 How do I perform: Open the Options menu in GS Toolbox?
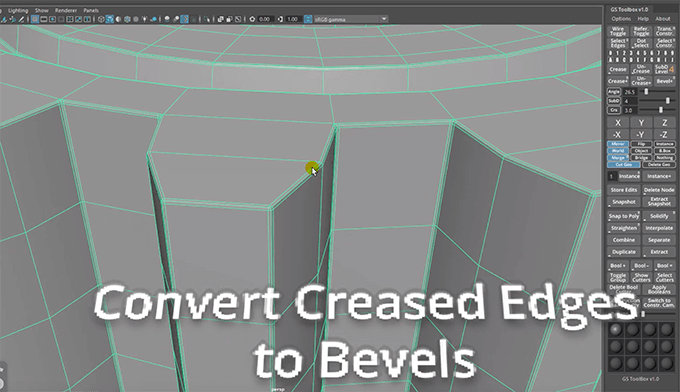tap(621, 19)
